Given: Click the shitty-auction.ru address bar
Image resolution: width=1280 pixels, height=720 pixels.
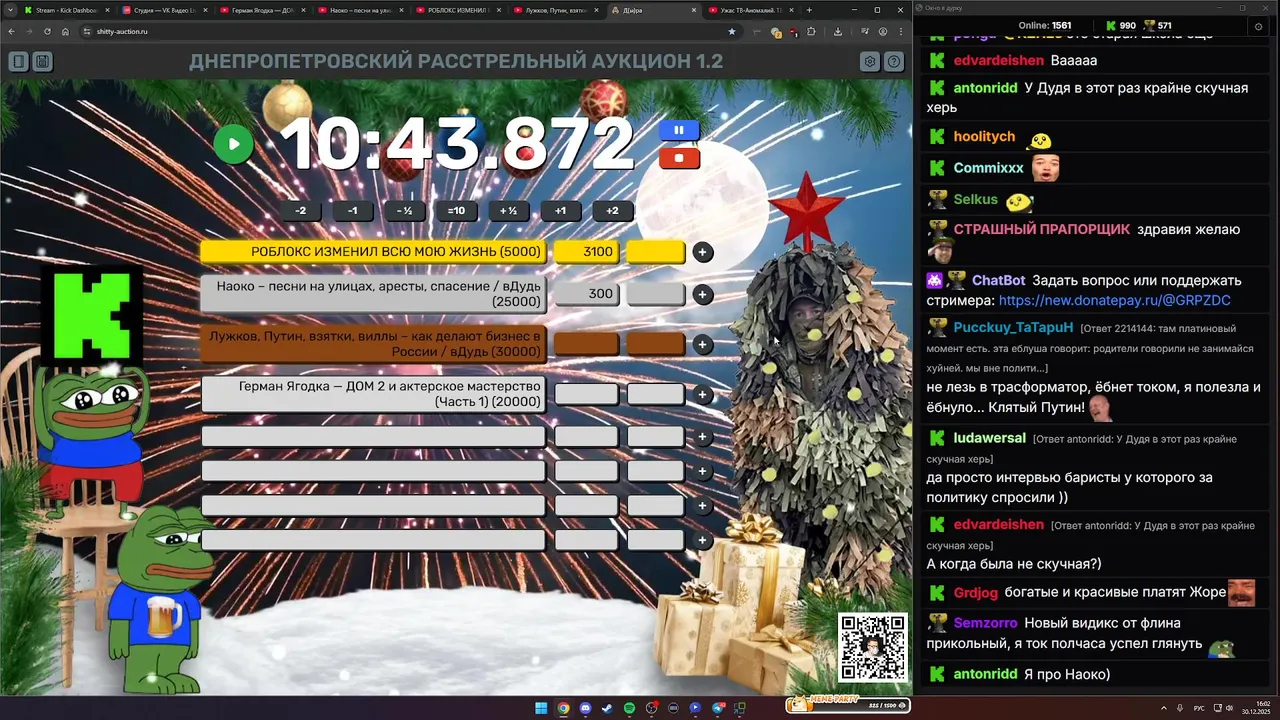Looking at the screenshot, I should coord(410,31).
